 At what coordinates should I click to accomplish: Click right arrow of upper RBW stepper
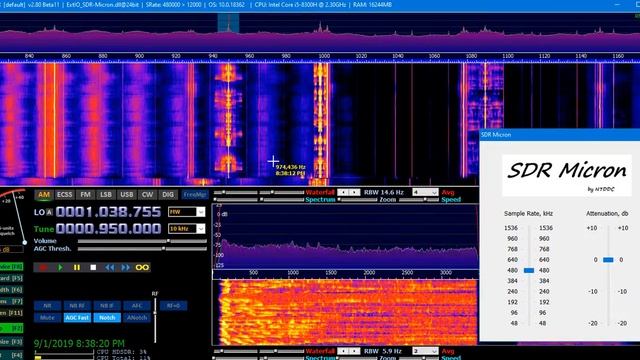355,192
